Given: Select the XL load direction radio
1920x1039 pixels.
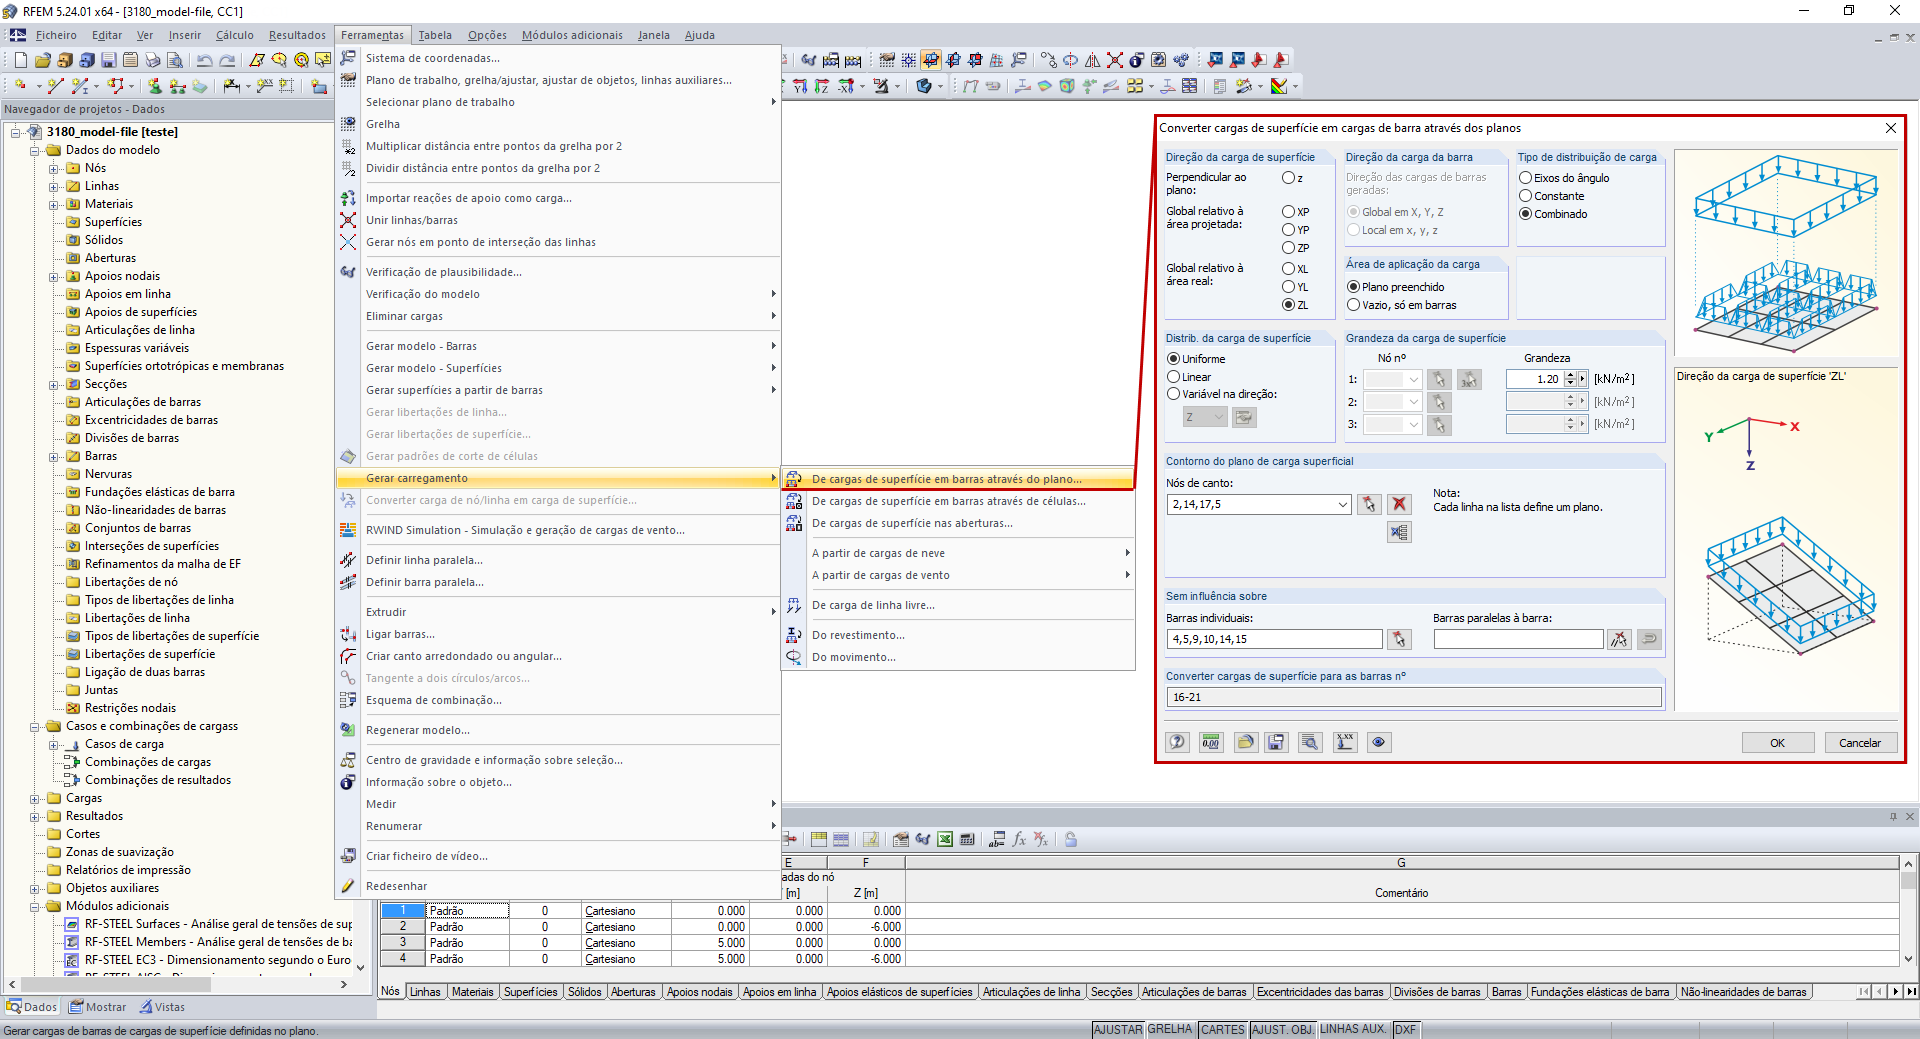Looking at the screenshot, I should (1289, 269).
